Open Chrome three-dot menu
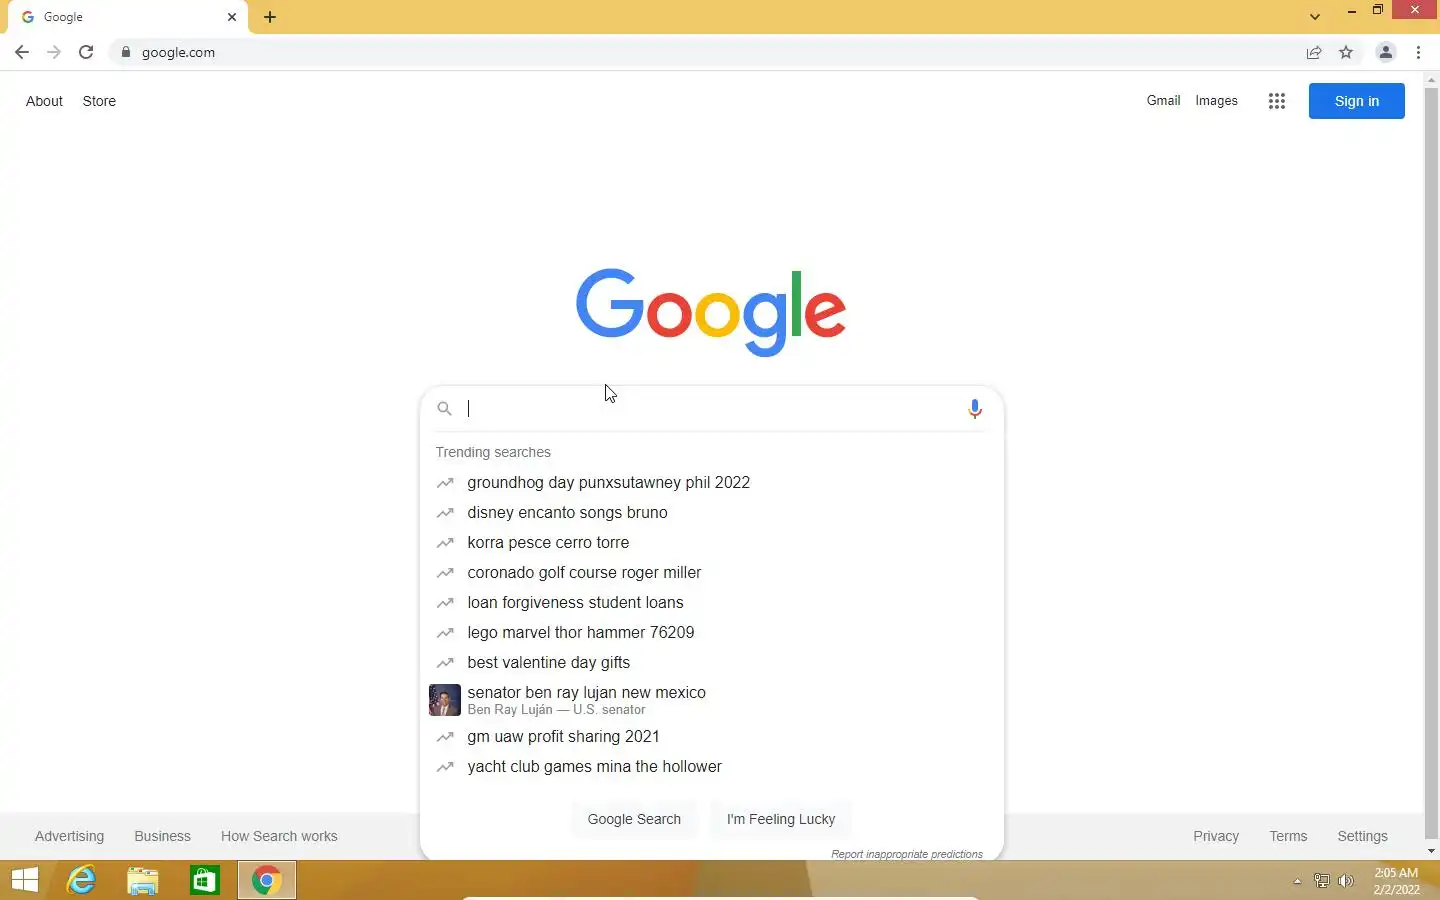The image size is (1440, 900). (x=1419, y=52)
